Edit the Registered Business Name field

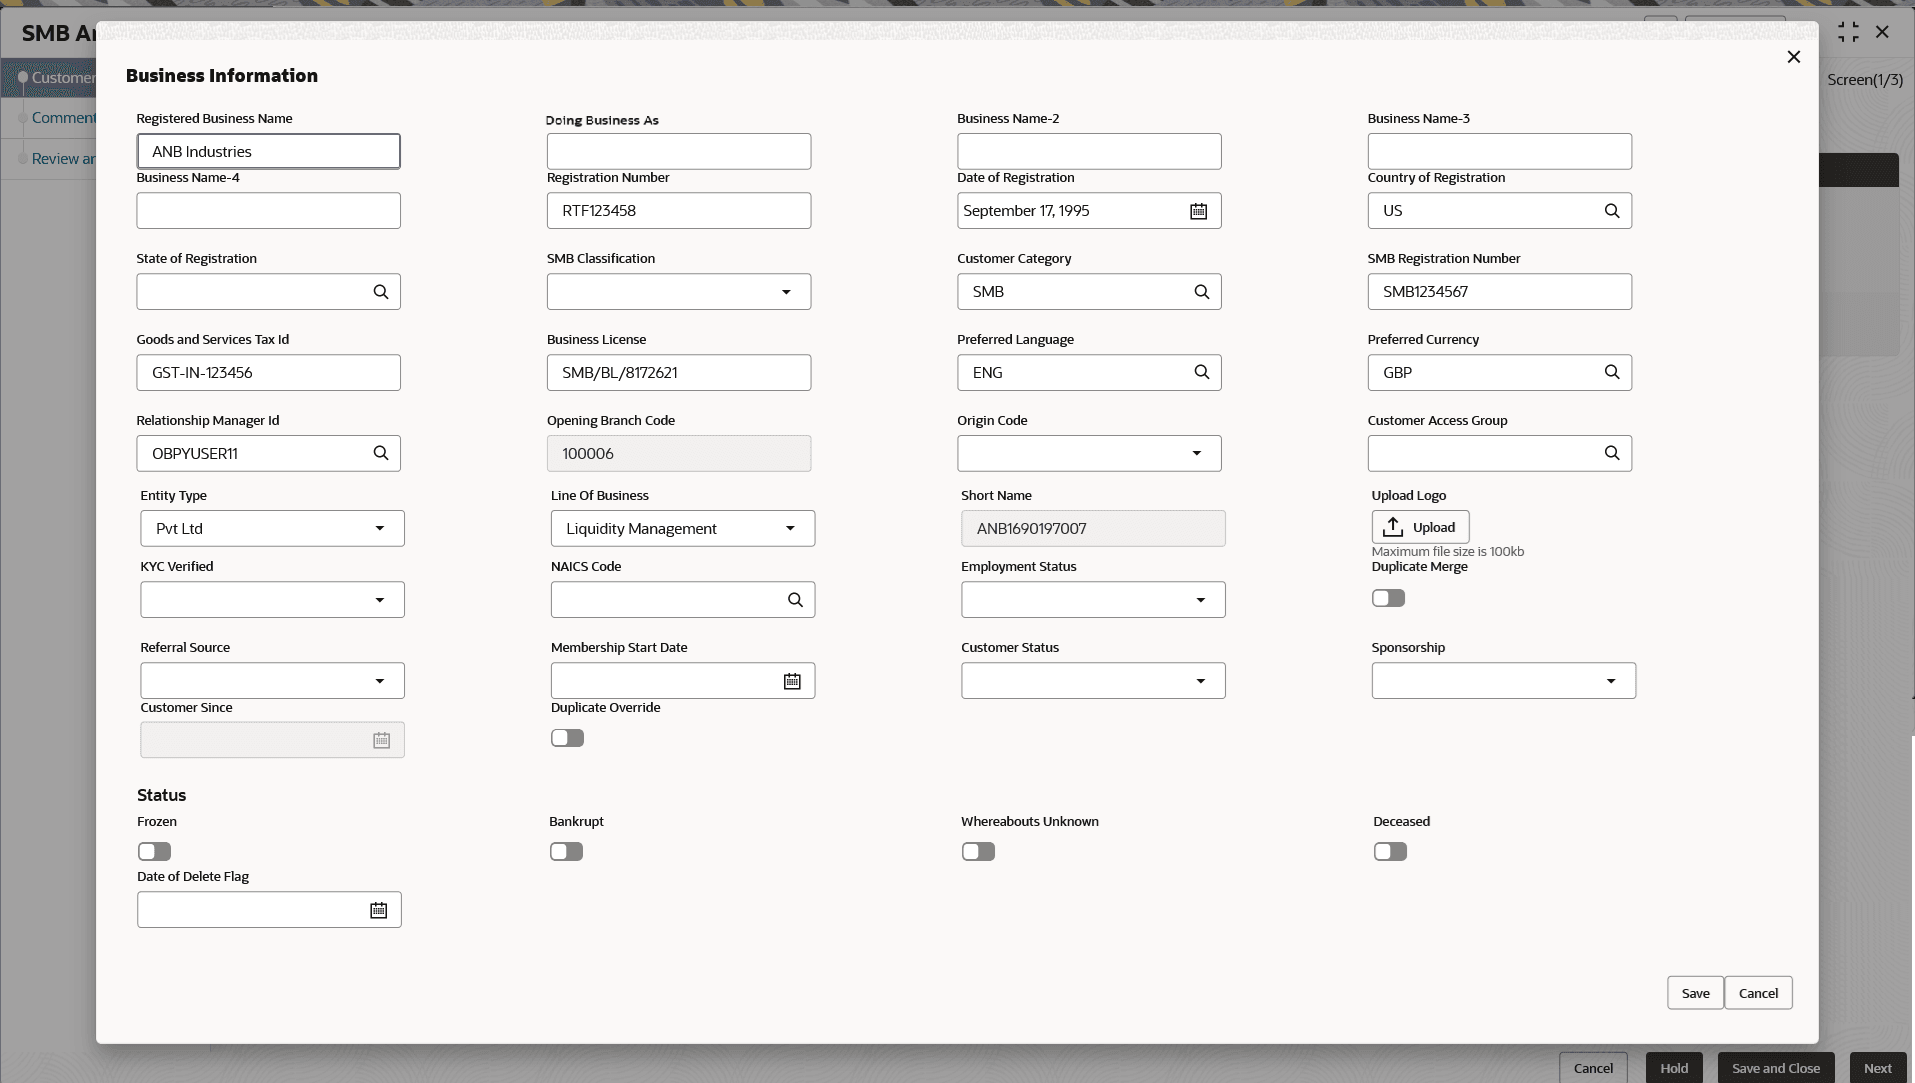(268, 152)
